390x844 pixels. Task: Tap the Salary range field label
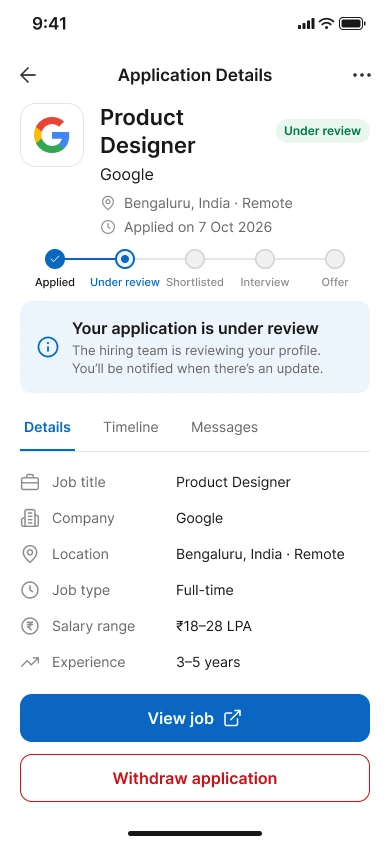94,627
